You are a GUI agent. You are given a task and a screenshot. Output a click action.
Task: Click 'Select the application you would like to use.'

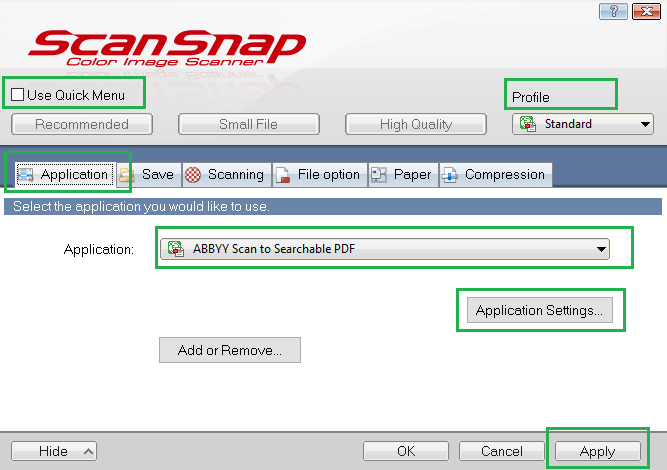[x=141, y=207]
